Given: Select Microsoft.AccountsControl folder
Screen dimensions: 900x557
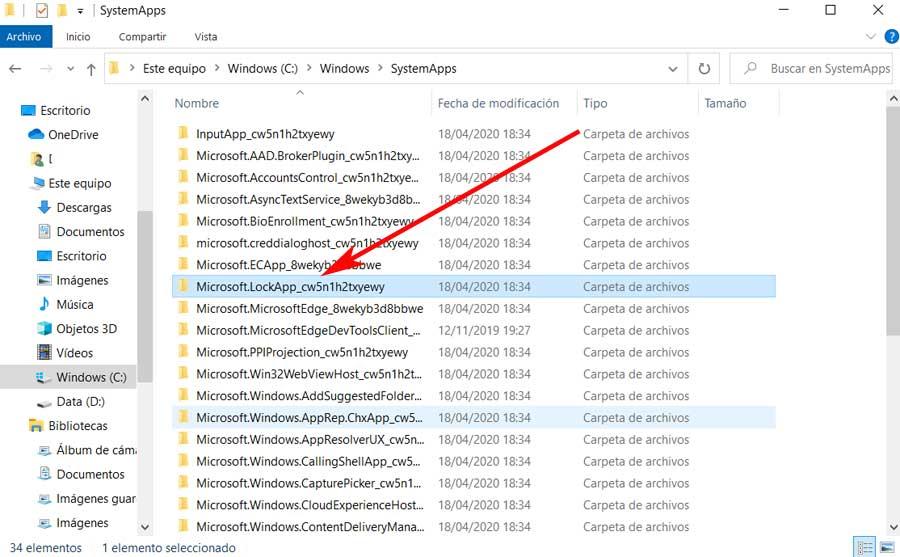Looking at the screenshot, I should click(474, 177).
